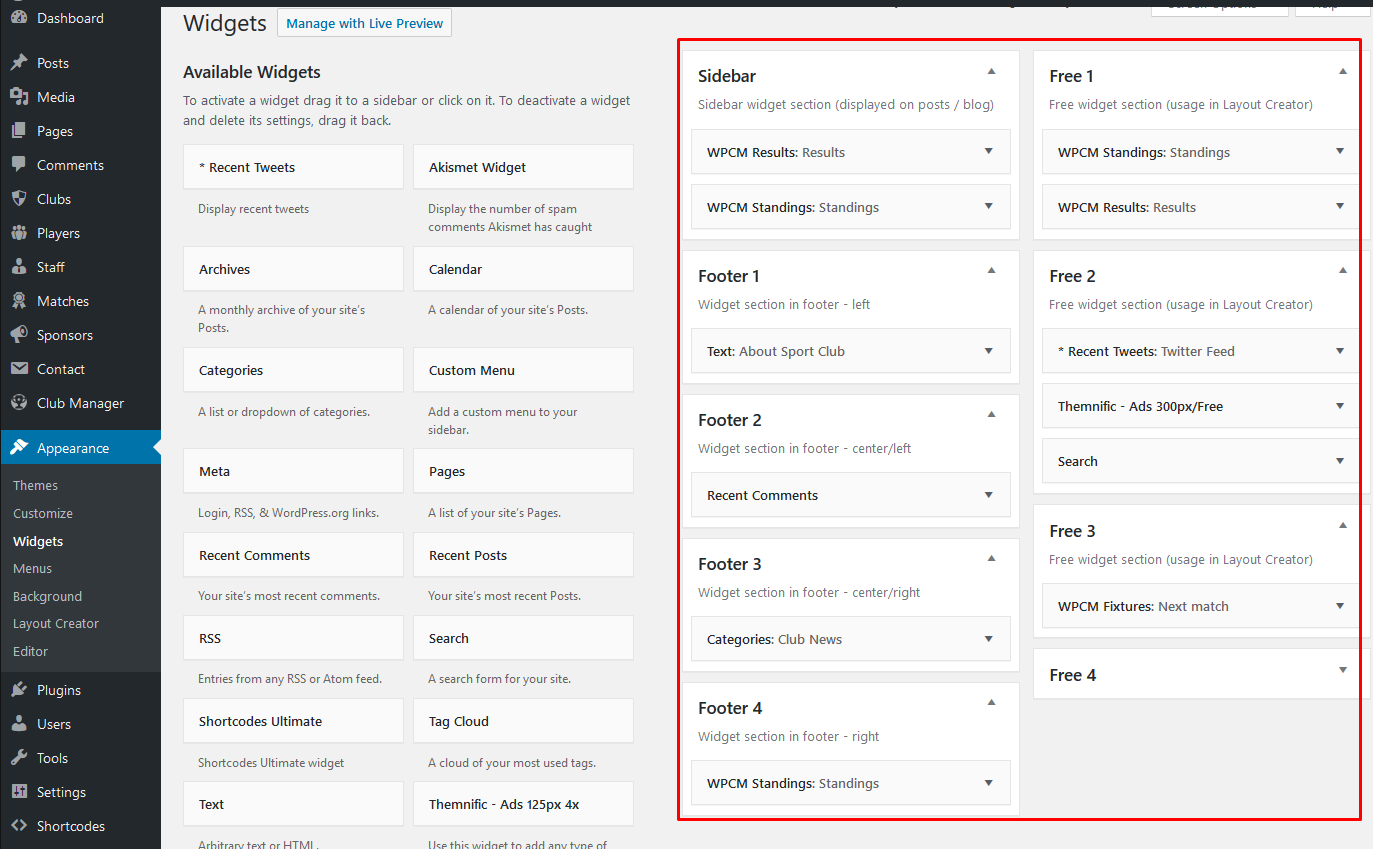
Task: Click the Appearance paintbrush icon
Action: coord(19,448)
